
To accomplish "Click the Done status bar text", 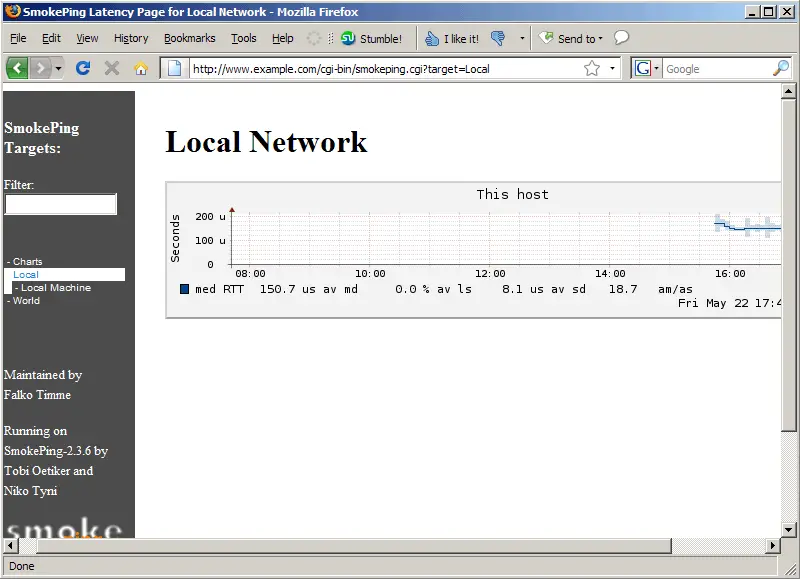I will pos(21,566).
